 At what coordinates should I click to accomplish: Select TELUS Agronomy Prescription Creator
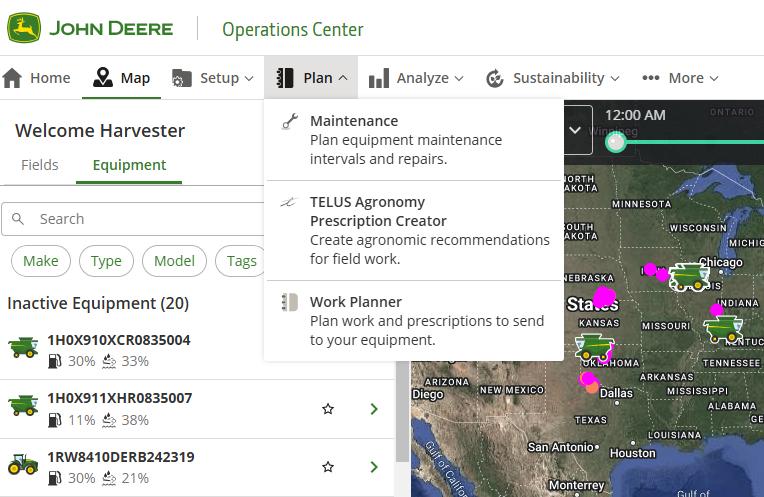pyautogui.click(x=378, y=211)
